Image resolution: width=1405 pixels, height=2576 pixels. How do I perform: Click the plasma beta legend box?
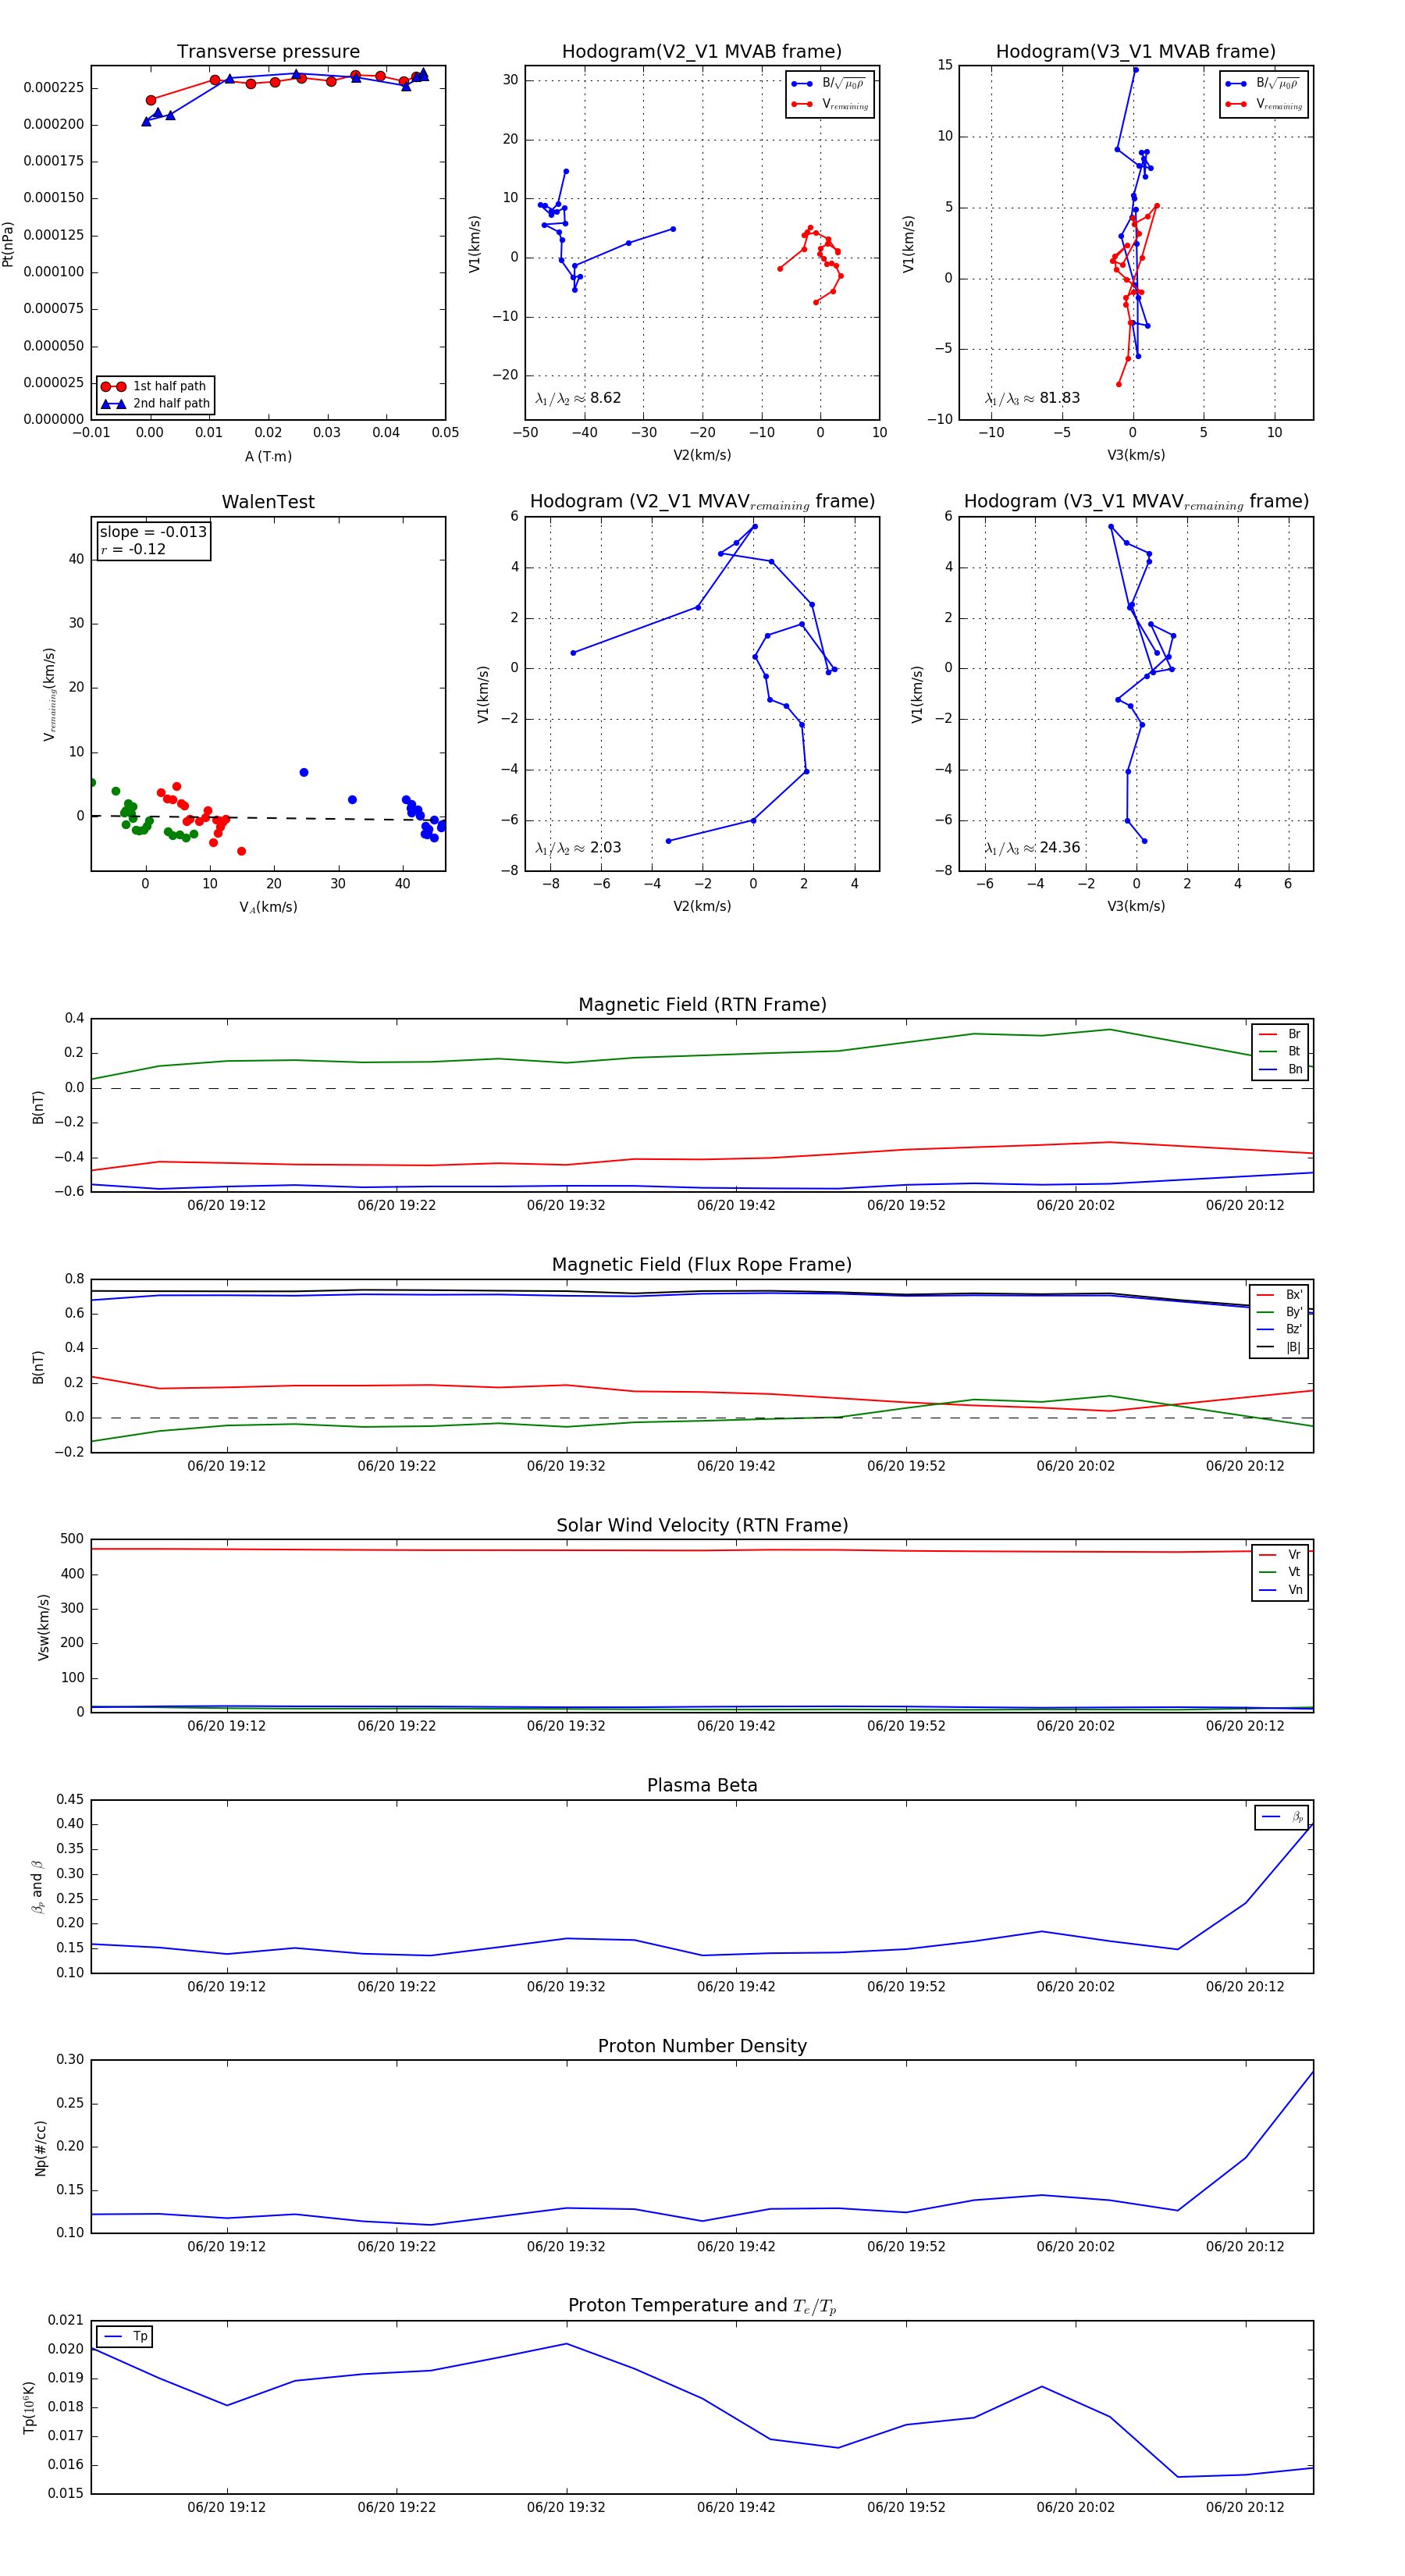[x=1282, y=1817]
